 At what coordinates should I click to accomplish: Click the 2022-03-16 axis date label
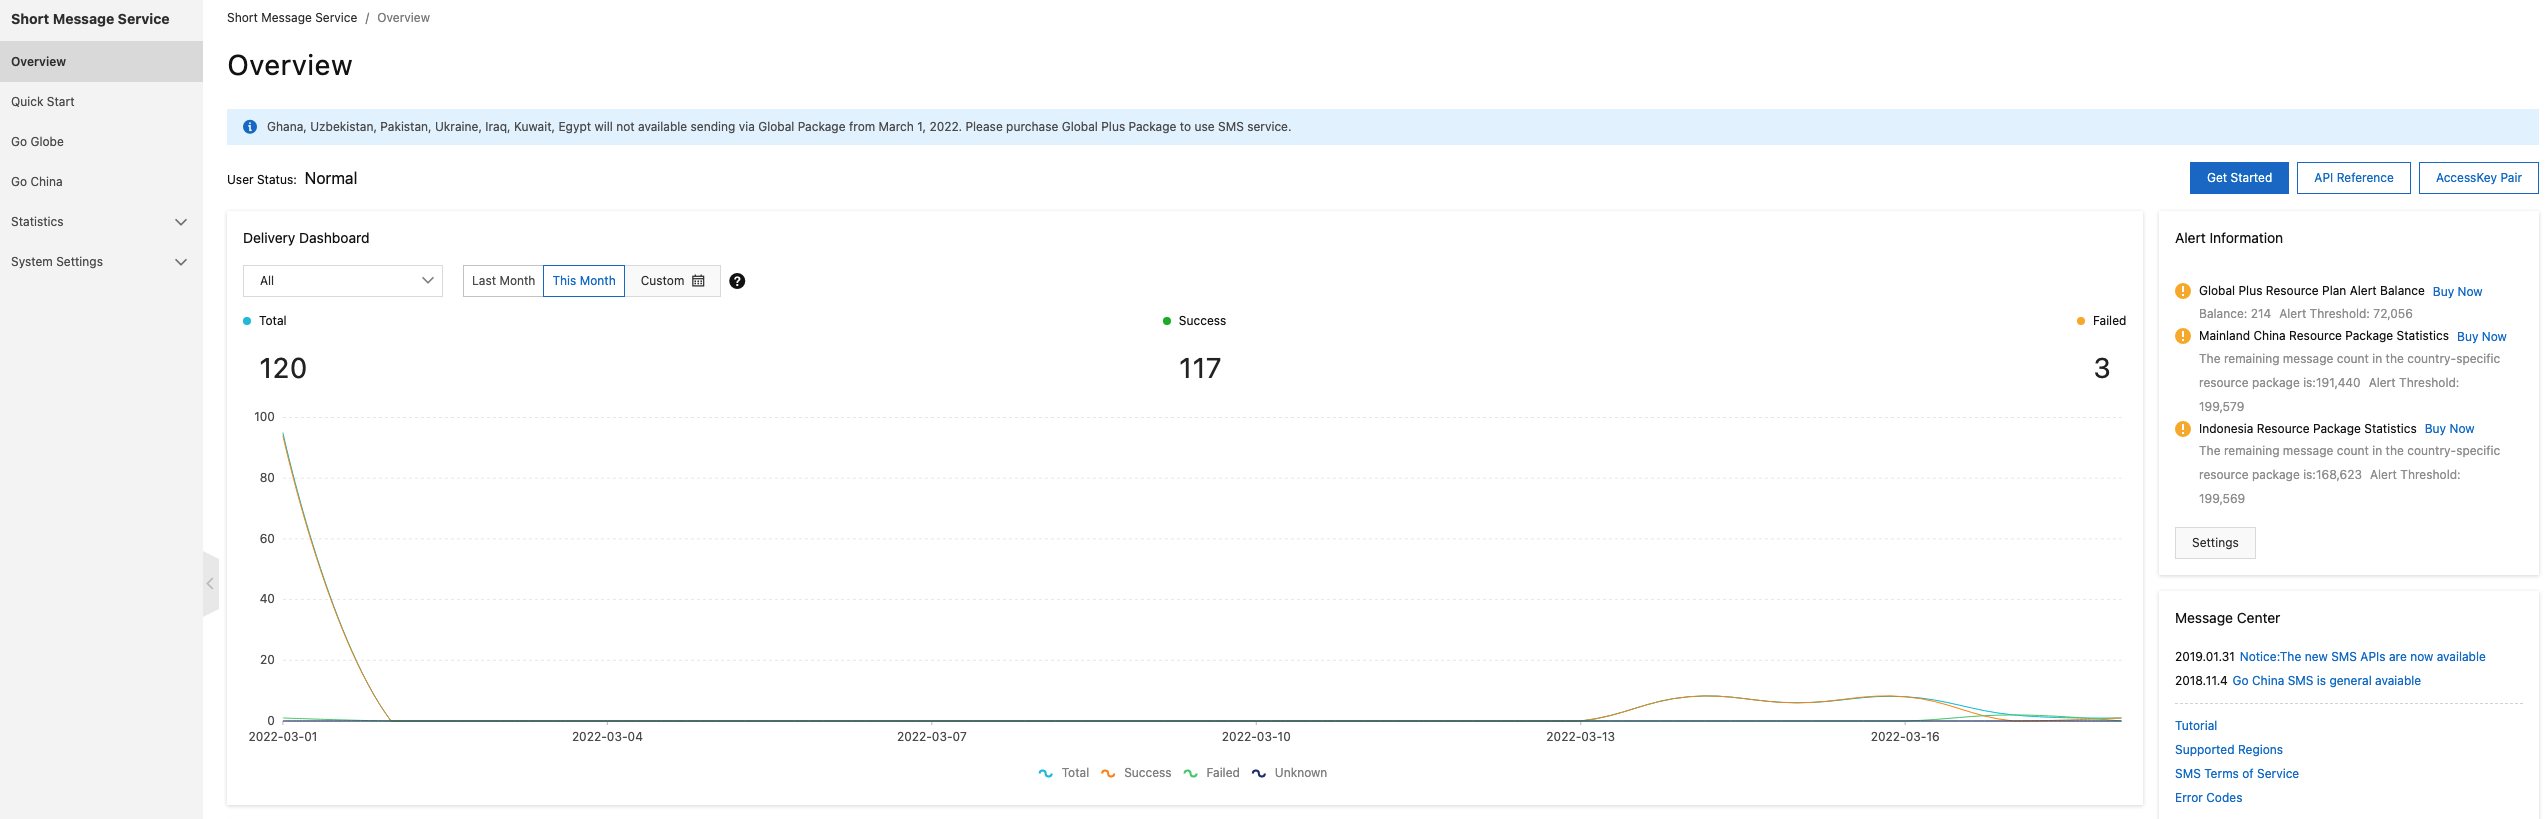click(x=1905, y=737)
